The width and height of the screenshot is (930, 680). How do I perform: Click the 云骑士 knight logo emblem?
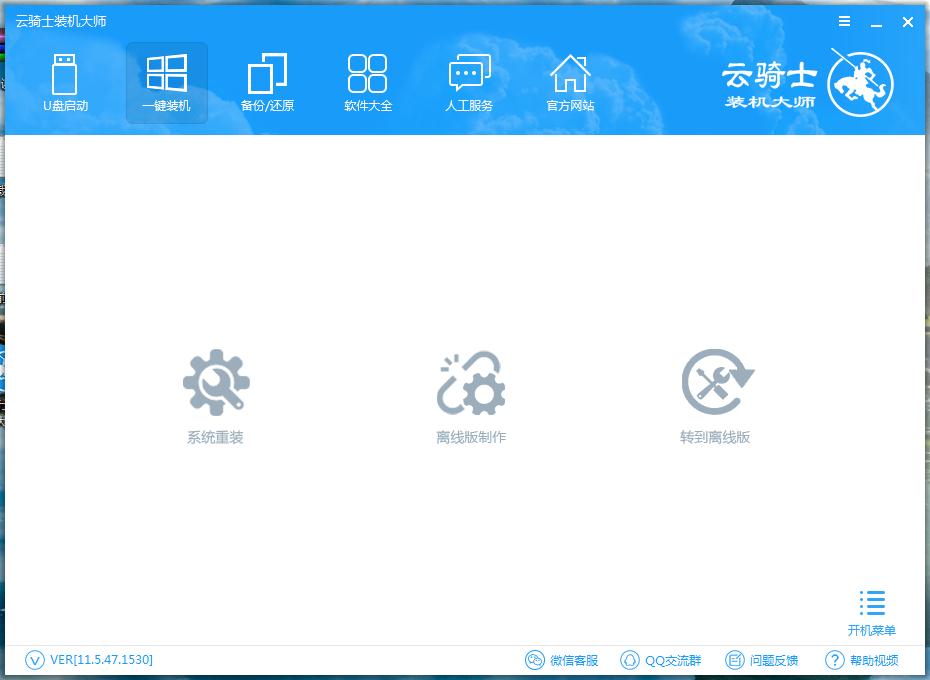pos(859,83)
